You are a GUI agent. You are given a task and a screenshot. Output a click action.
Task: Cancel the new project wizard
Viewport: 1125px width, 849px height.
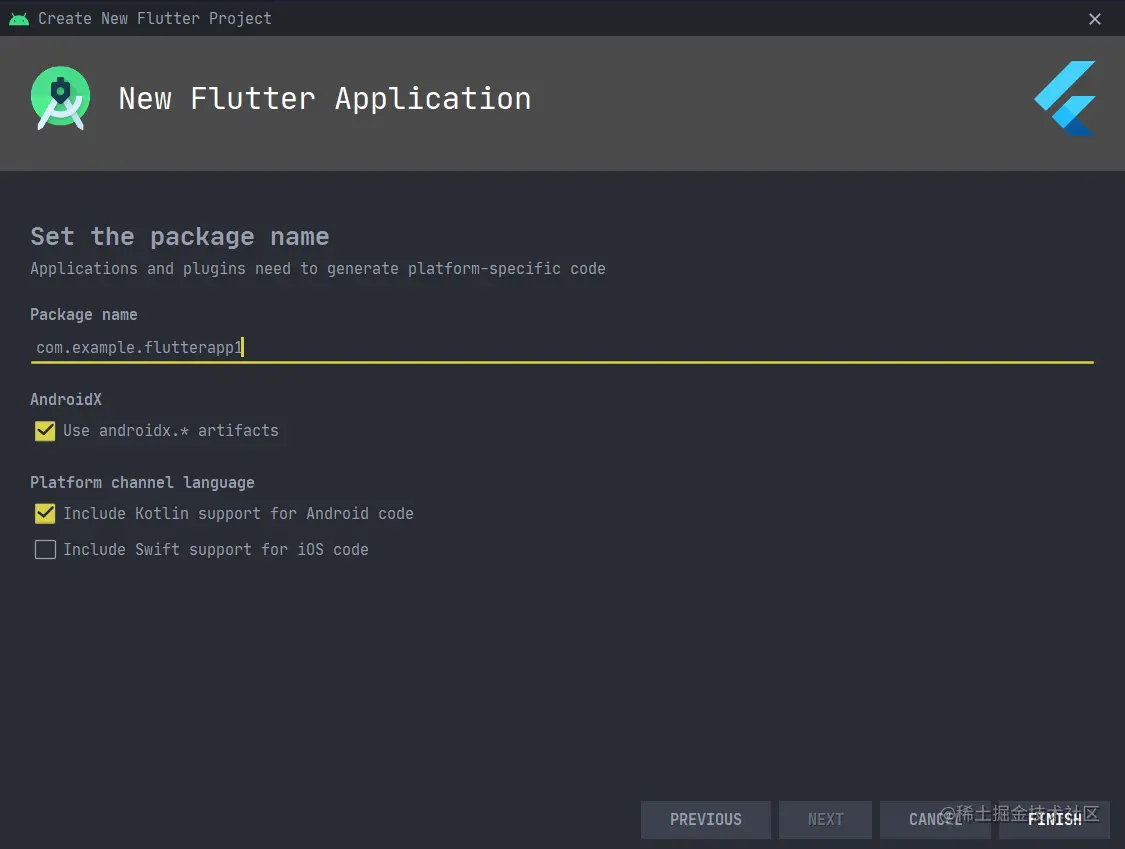935,820
